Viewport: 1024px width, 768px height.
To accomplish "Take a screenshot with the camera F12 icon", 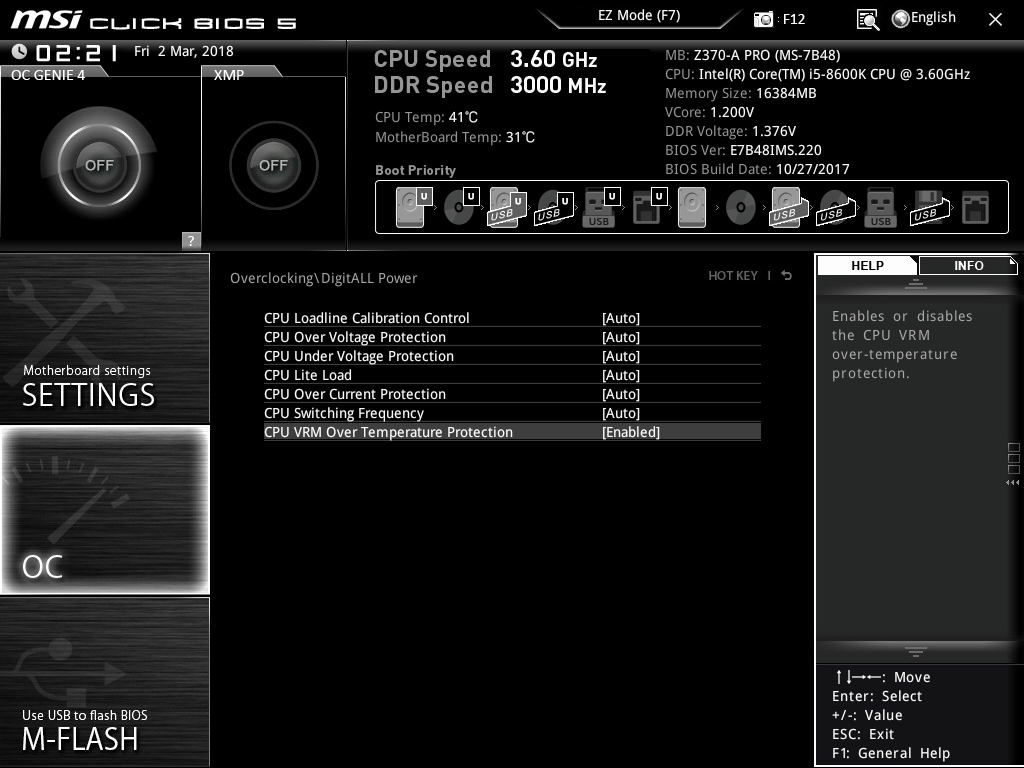I will (763, 19).
